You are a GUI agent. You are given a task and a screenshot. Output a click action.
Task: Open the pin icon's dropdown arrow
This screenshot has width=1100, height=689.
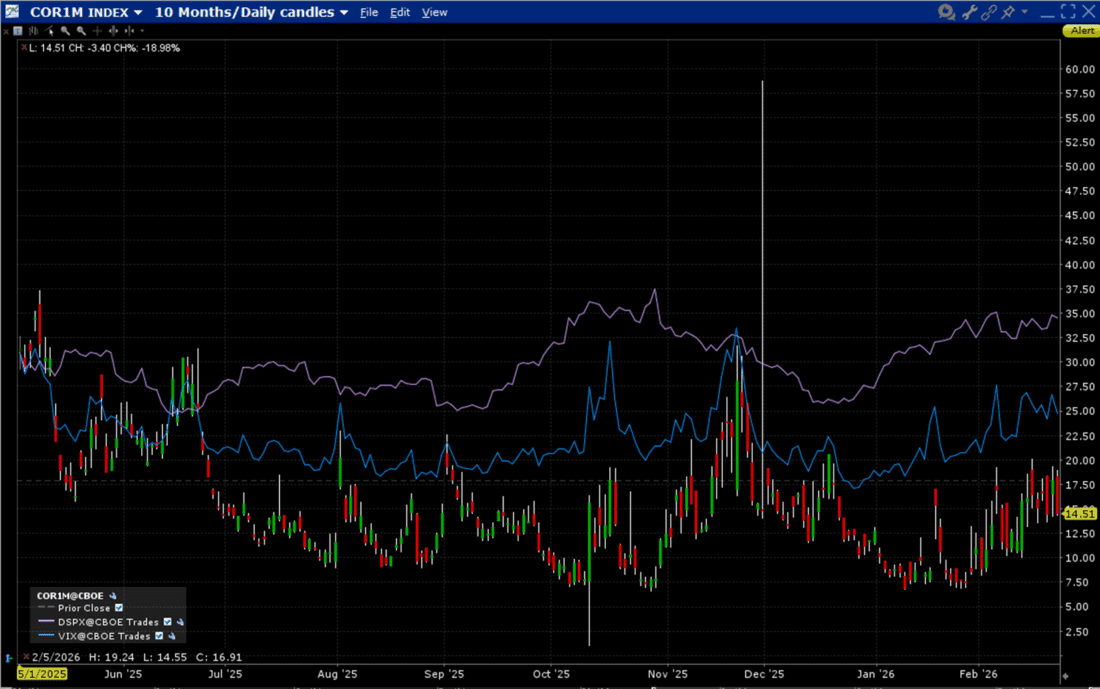coord(1024,11)
